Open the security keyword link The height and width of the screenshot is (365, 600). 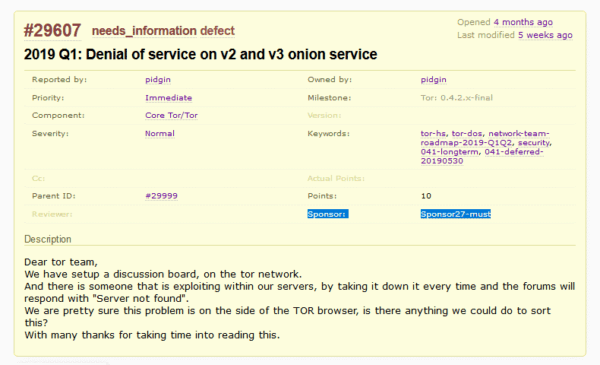point(534,143)
